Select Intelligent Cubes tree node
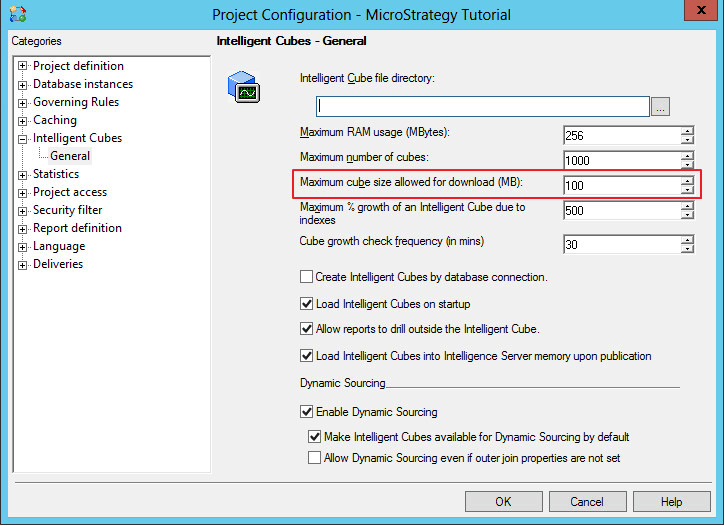Viewport: 725px width, 526px height. point(77,138)
